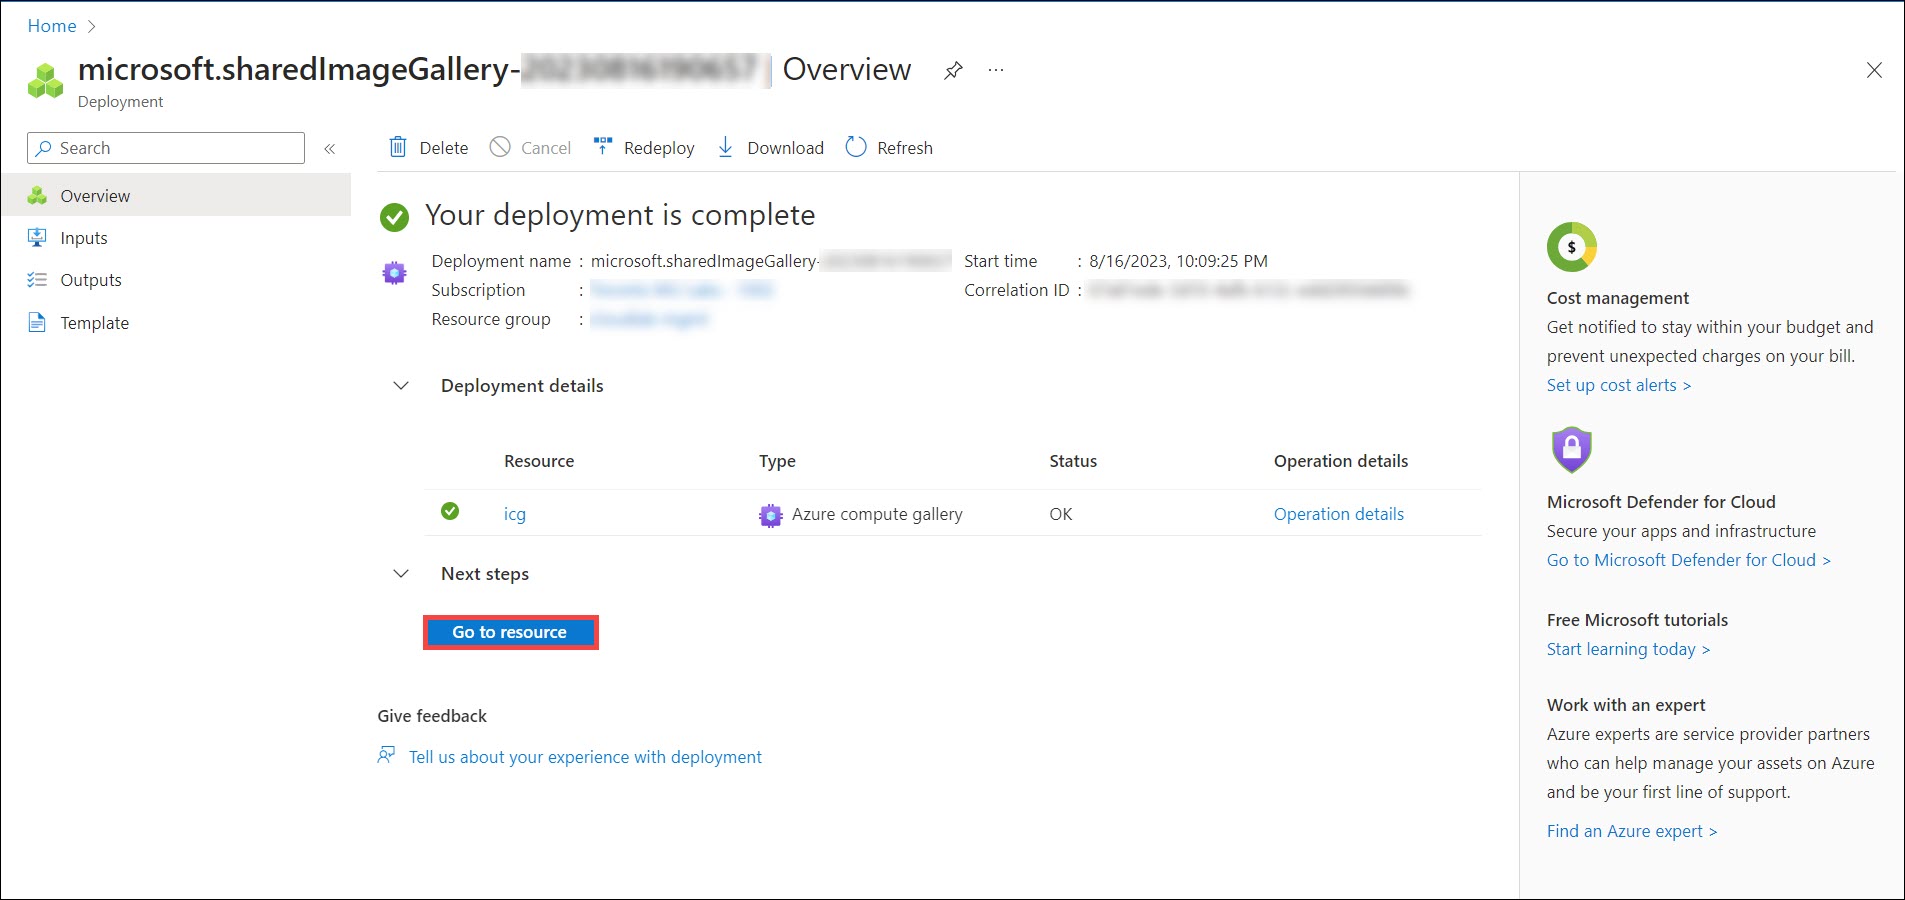Click the Azure compute gallery type icon
The image size is (1905, 900).
771,515
